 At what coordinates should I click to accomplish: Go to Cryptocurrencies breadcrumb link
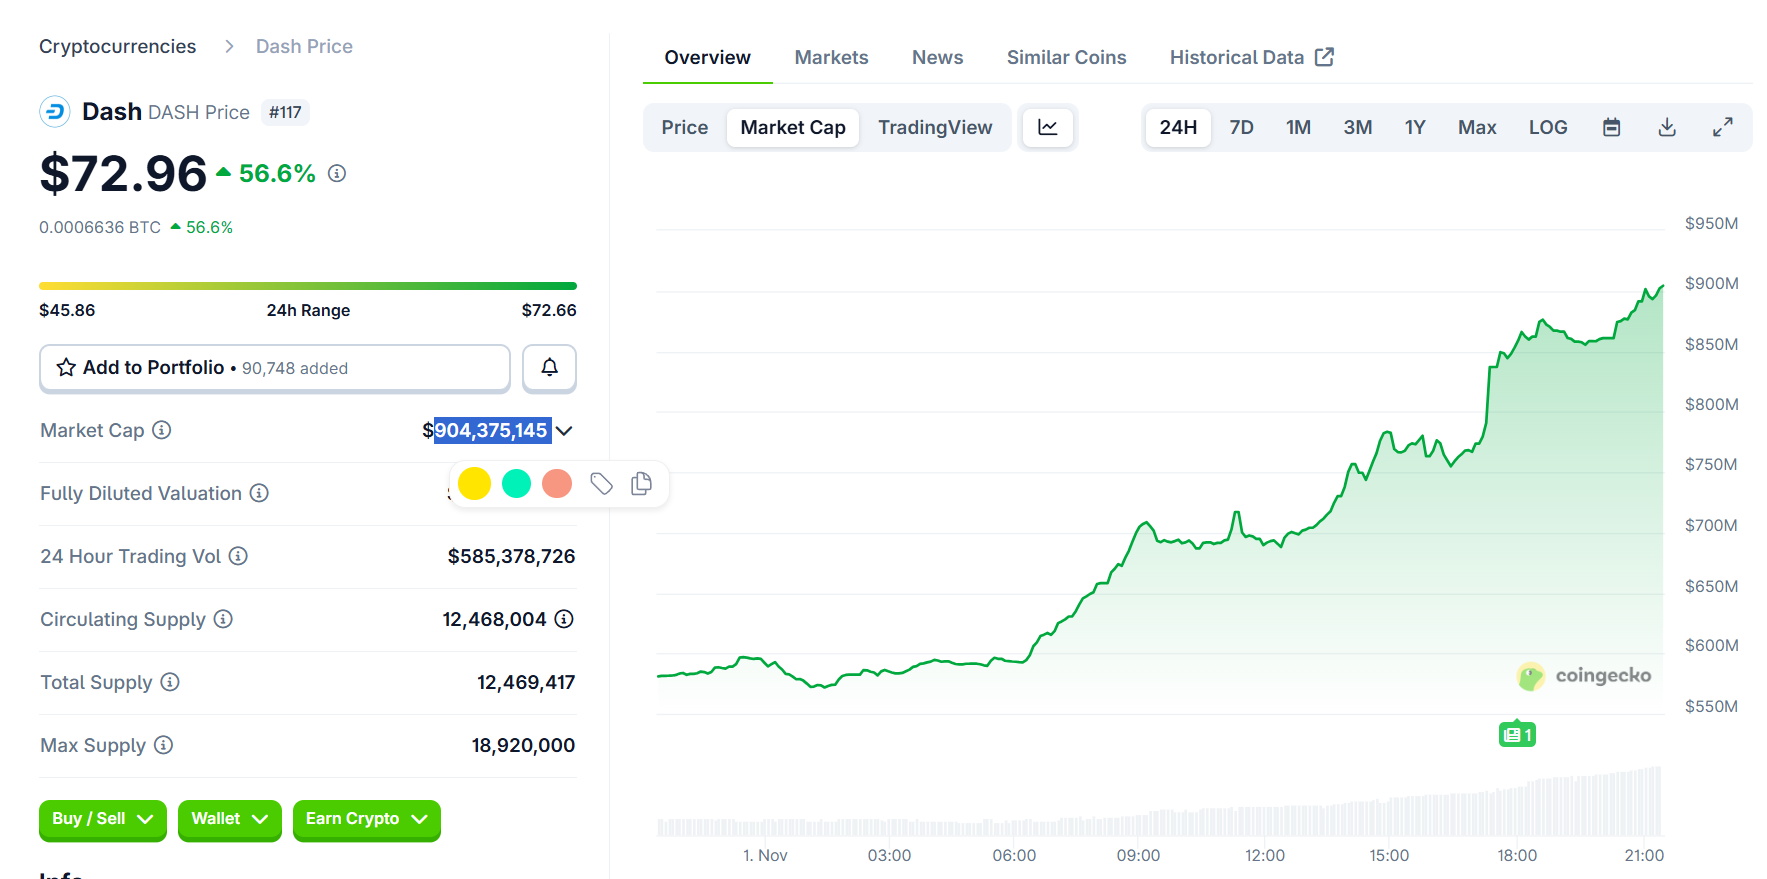click(x=117, y=47)
